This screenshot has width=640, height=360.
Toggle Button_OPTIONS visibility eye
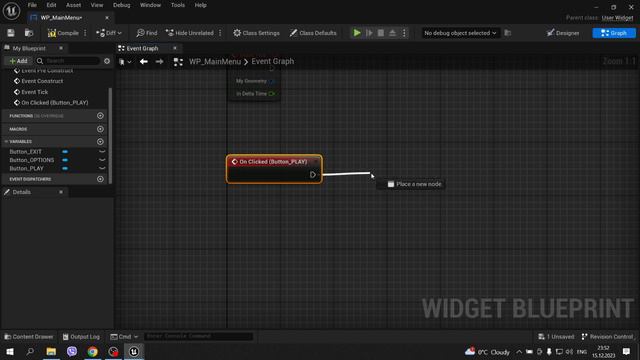click(x=102, y=160)
